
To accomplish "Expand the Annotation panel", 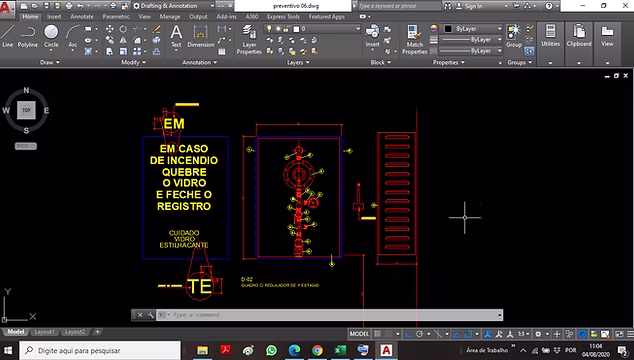I will (199, 62).
